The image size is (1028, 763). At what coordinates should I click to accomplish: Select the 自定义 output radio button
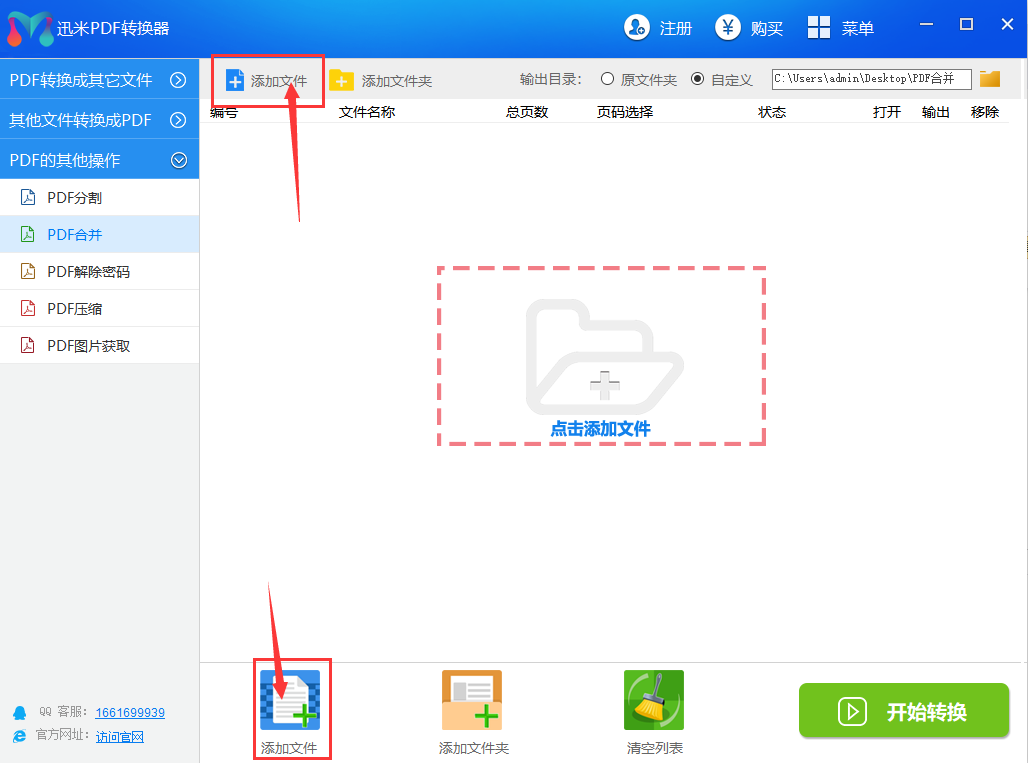coord(697,79)
